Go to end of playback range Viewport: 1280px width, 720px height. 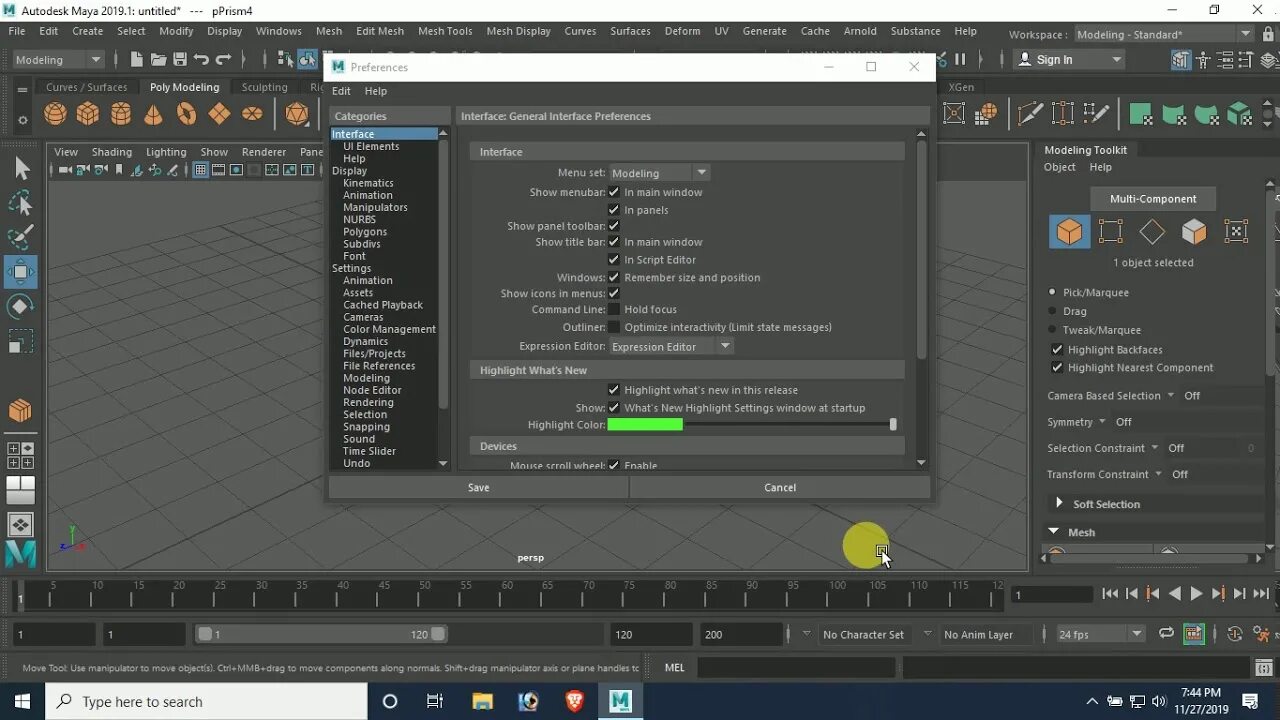(x=1261, y=594)
